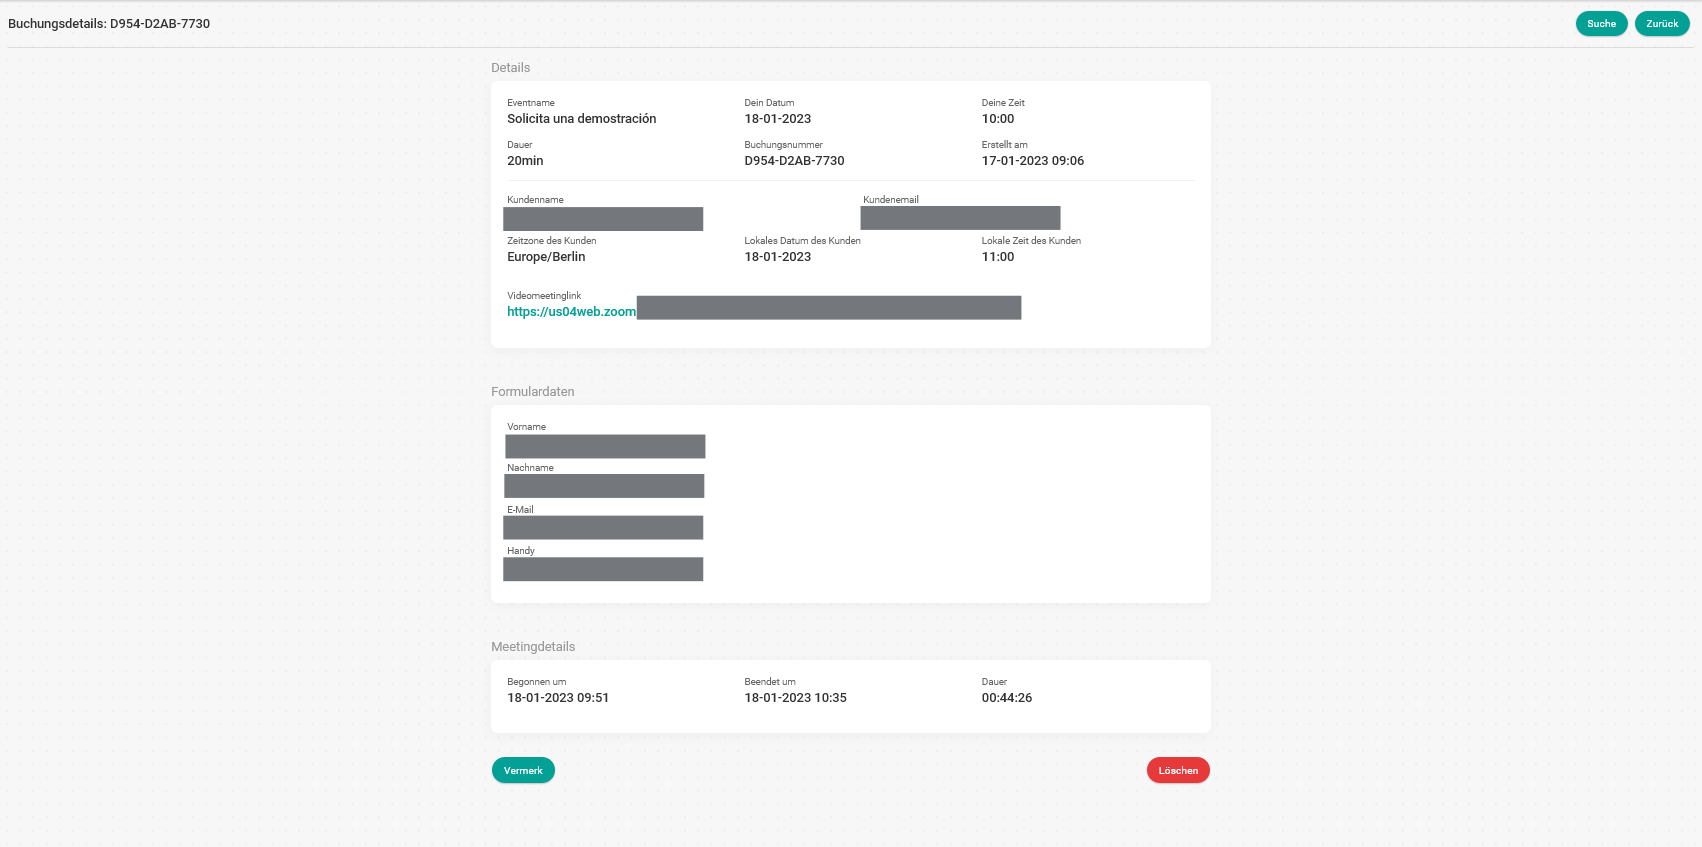Select the Deine Zeit value 10:00
This screenshot has height=847, width=1702.
point(998,119)
